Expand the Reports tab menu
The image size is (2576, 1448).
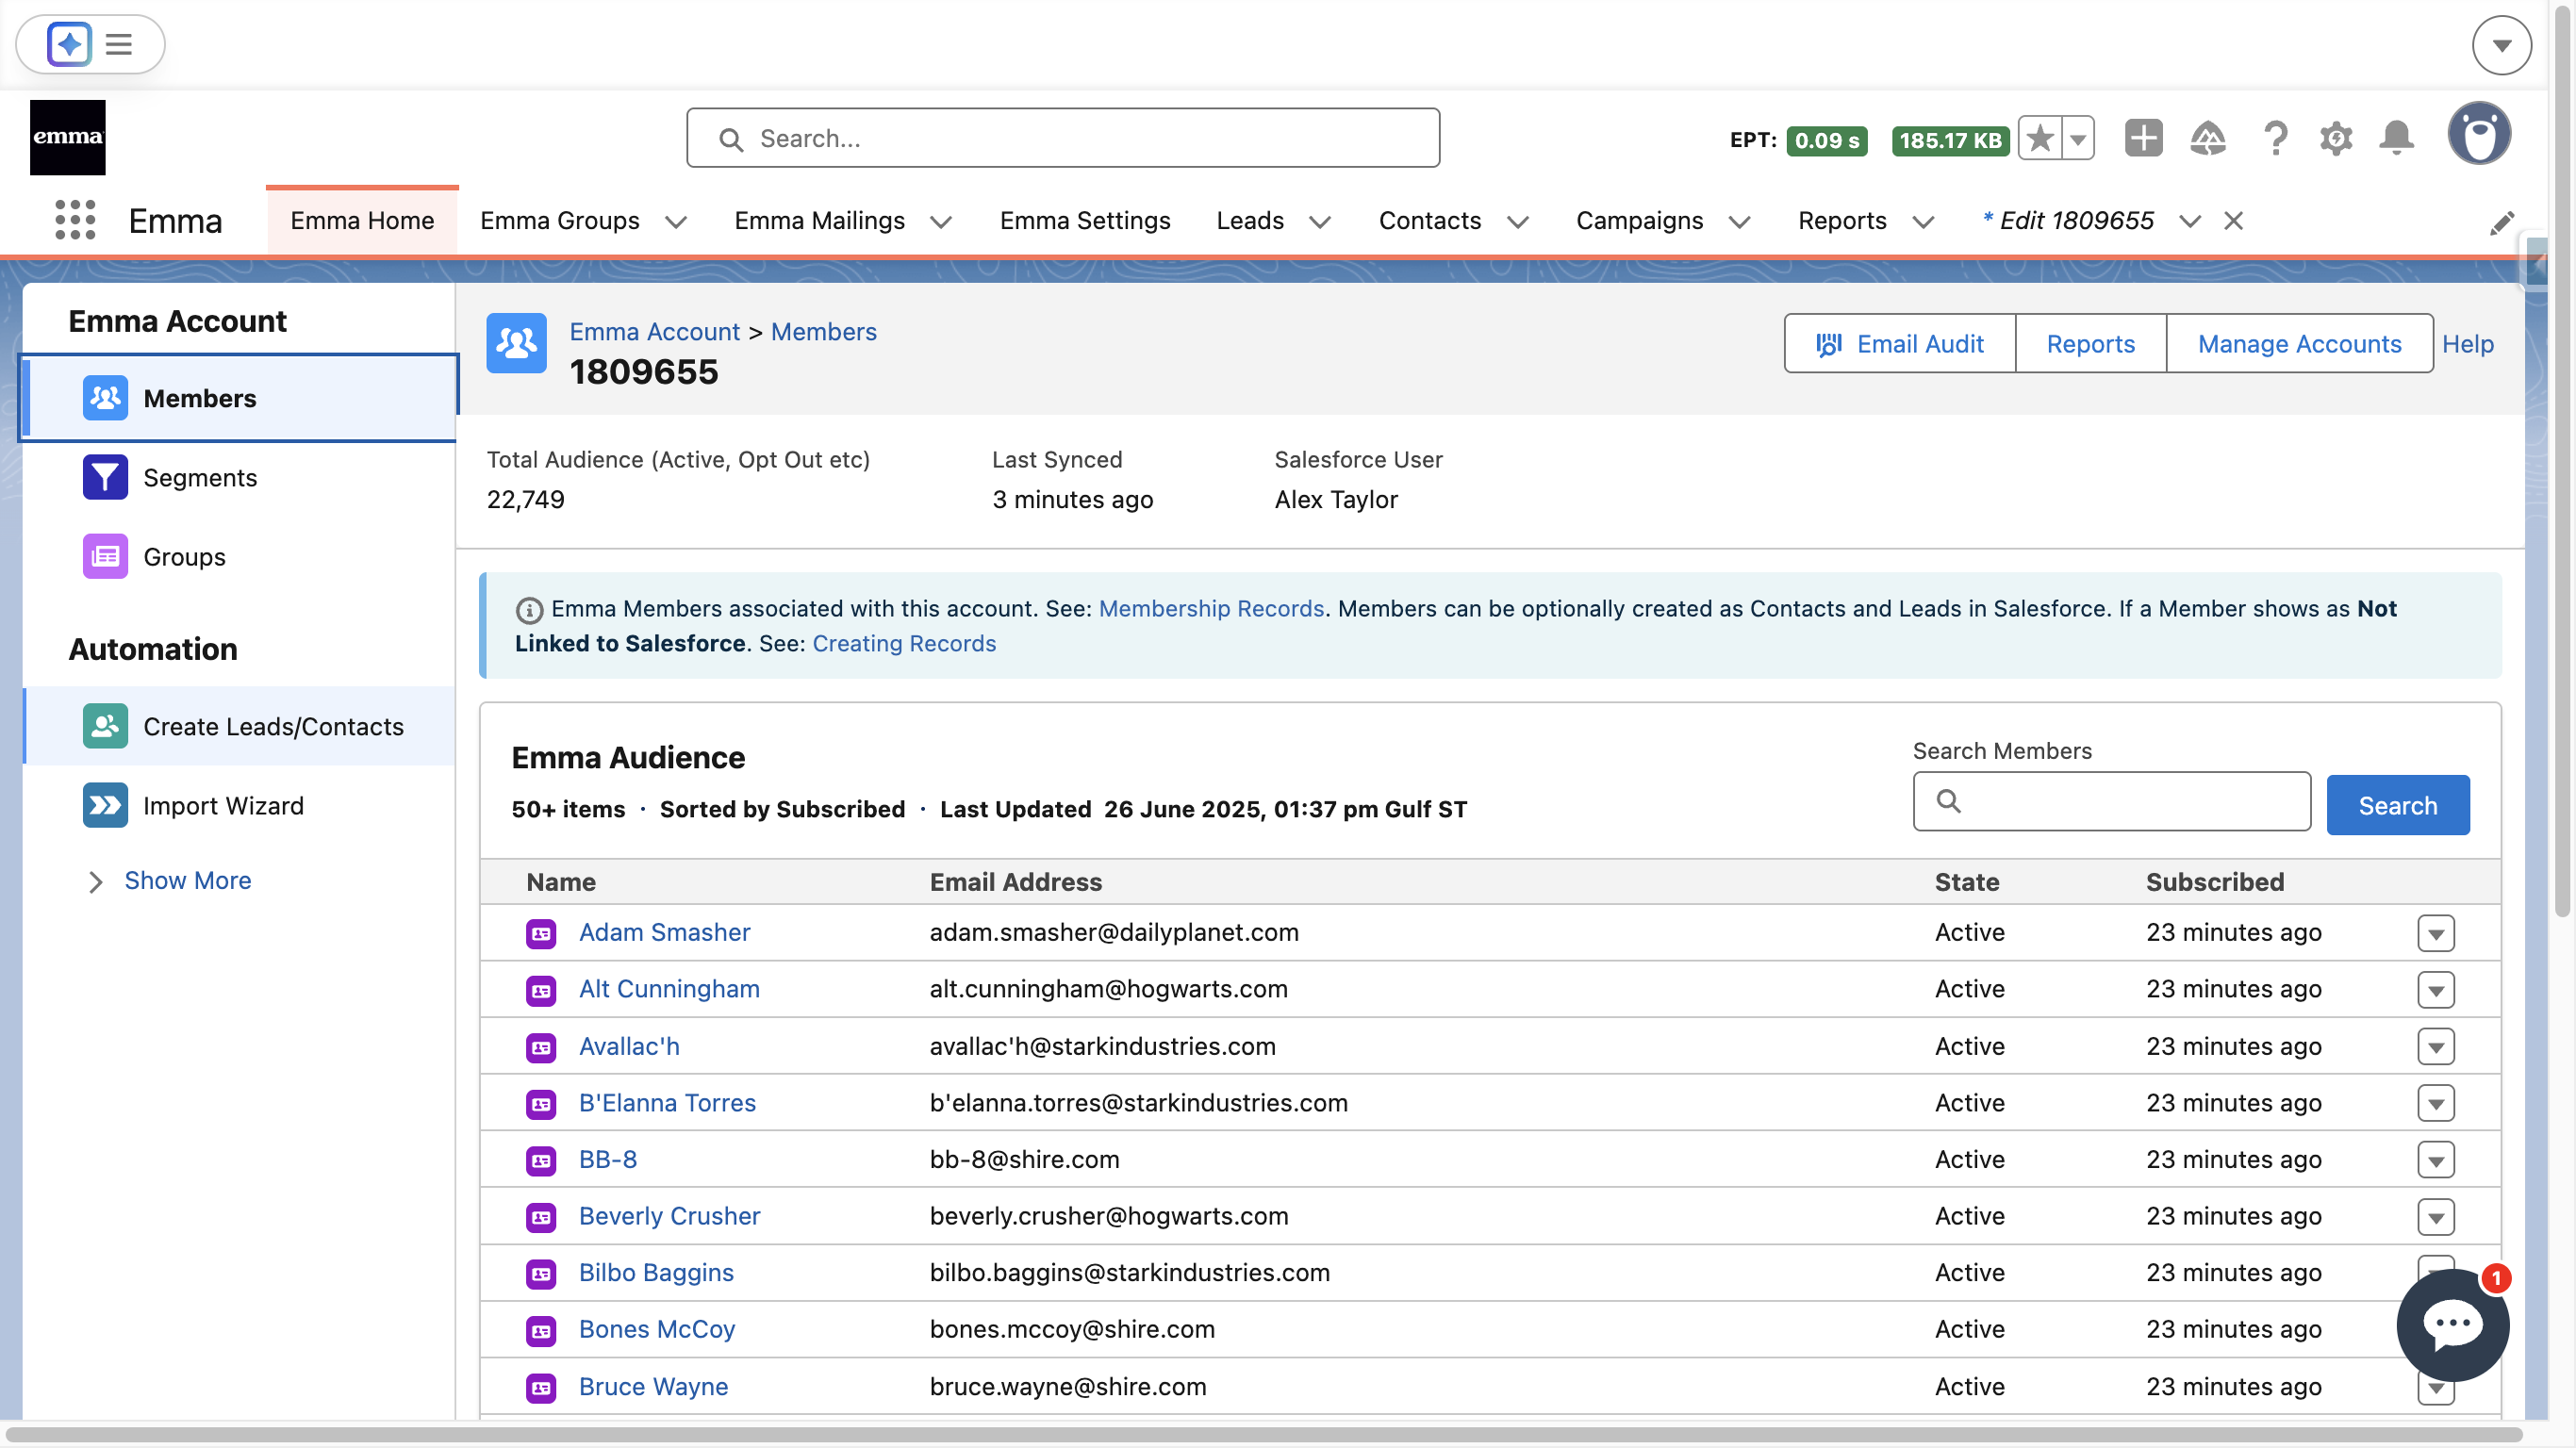tap(1923, 221)
